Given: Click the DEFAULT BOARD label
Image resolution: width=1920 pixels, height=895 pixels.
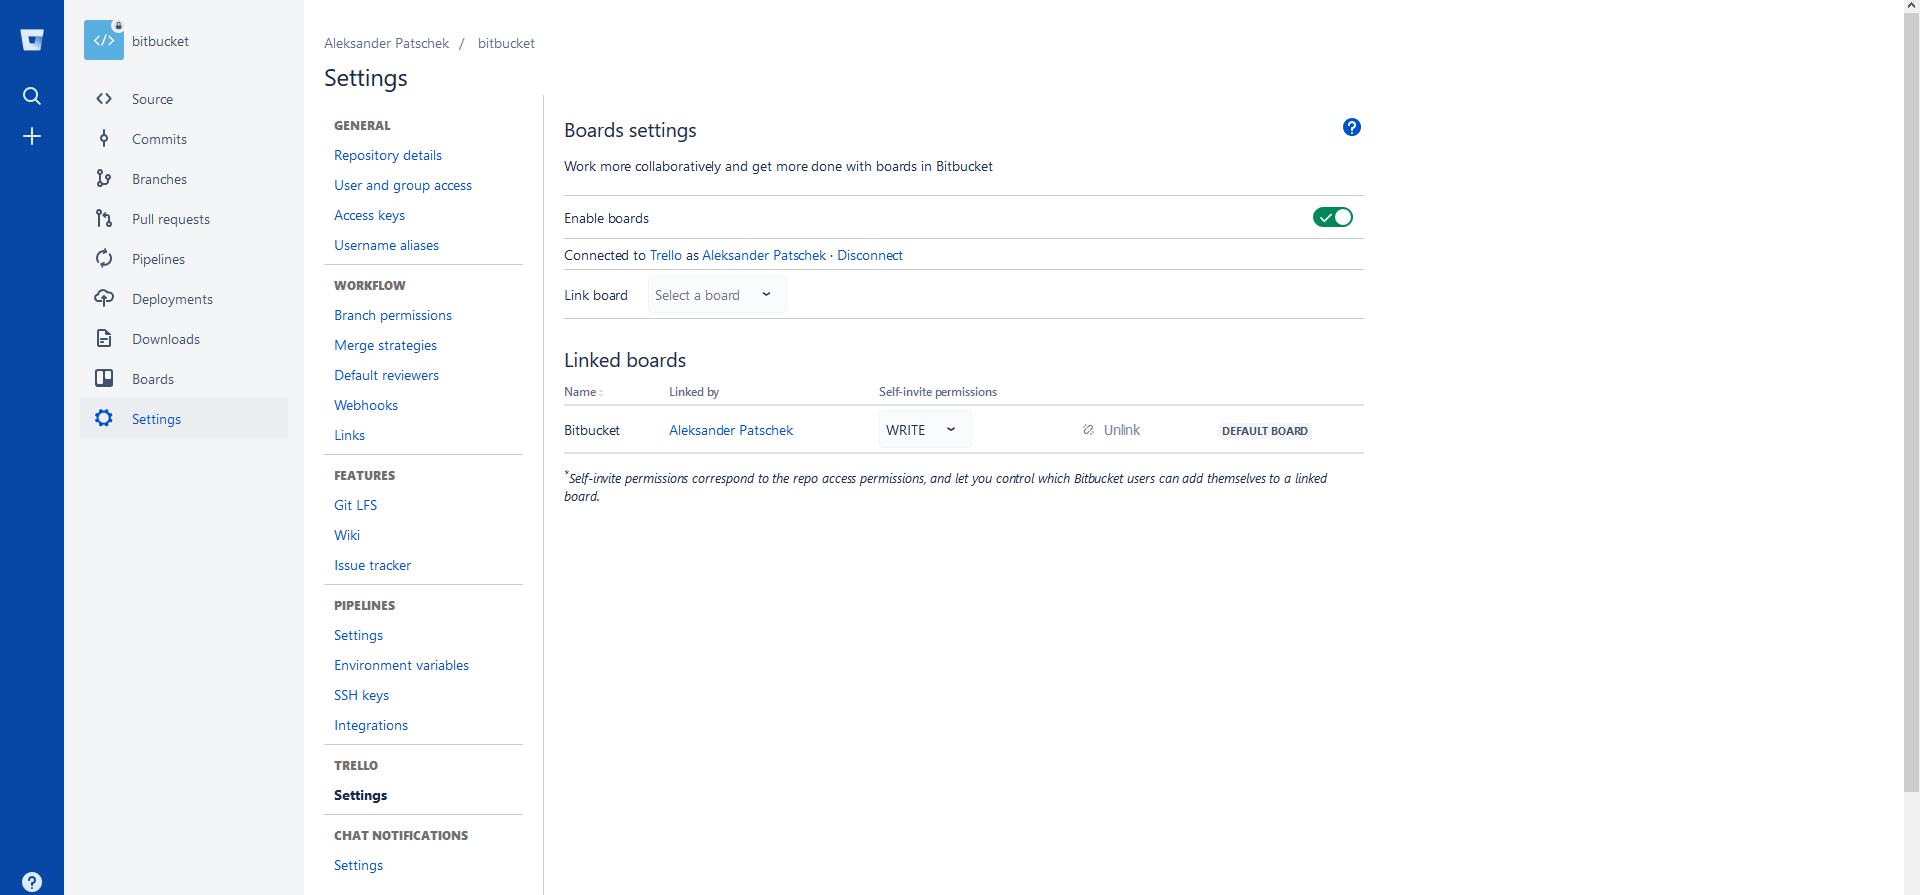Looking at the screenshot, I should [x=1265, y=431].
